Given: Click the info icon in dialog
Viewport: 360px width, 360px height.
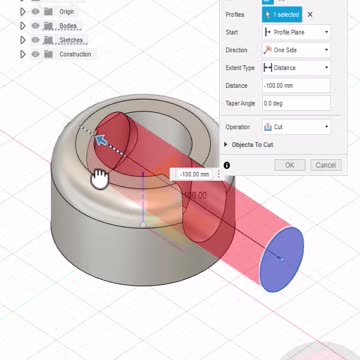Looking at the screenshot, I should pos(227,165).
